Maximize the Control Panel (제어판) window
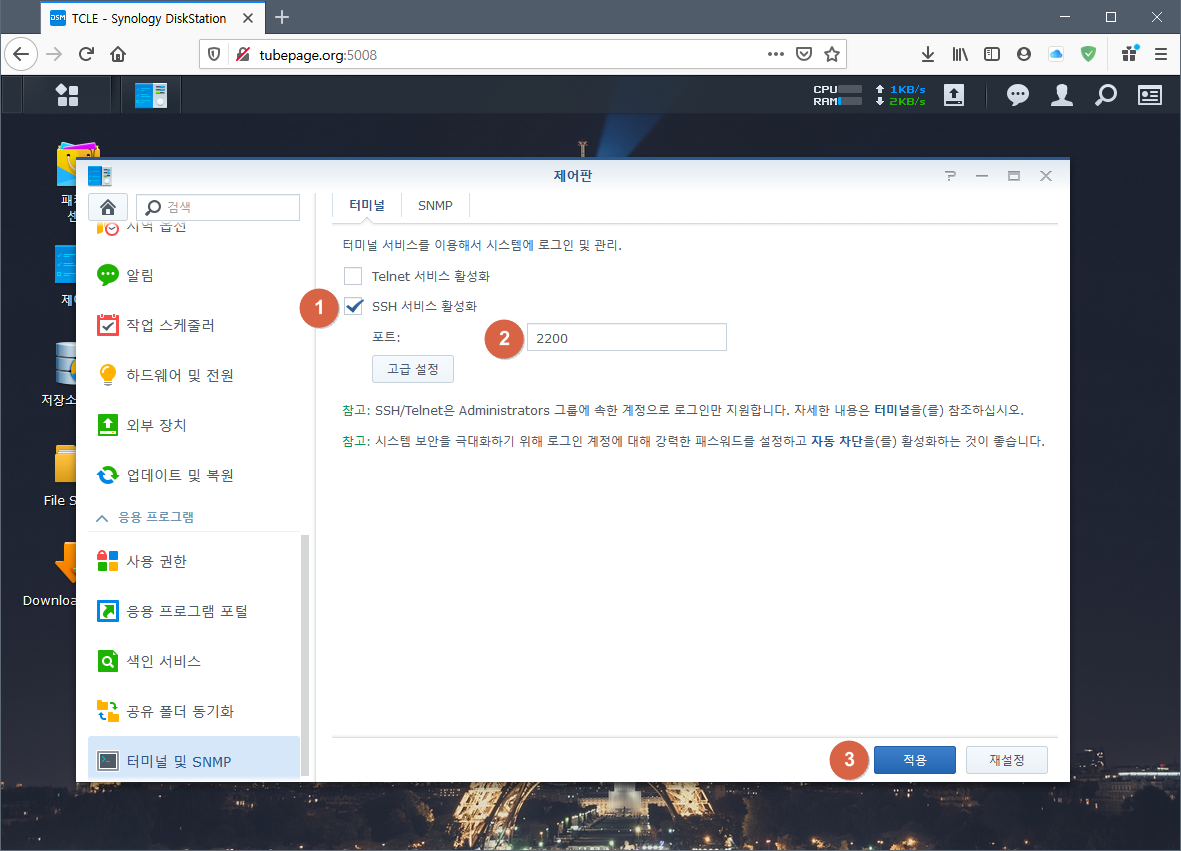The width and height of the screenshot is (1181, 851). click(x=1014, y=175)
